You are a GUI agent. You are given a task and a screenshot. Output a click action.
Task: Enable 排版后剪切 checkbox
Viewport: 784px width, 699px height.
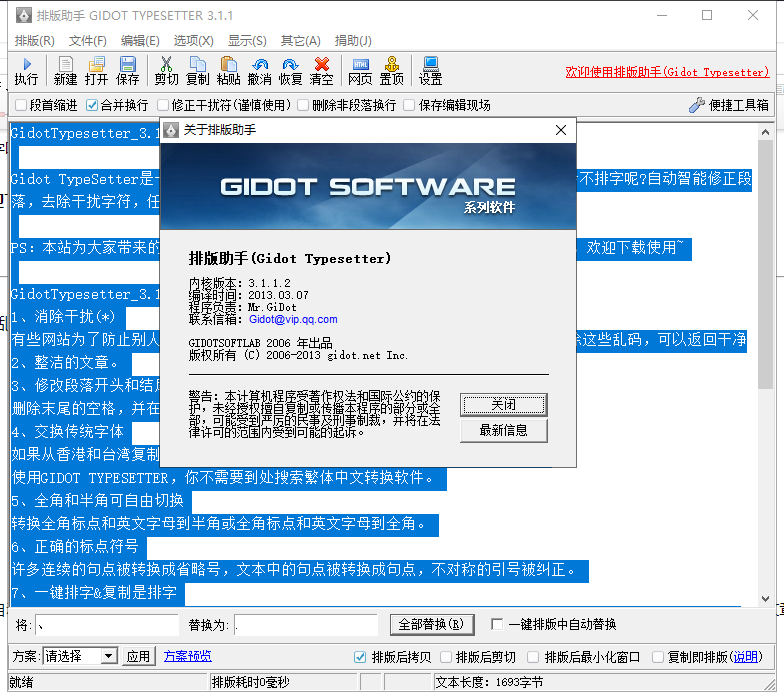pos(446,657)
